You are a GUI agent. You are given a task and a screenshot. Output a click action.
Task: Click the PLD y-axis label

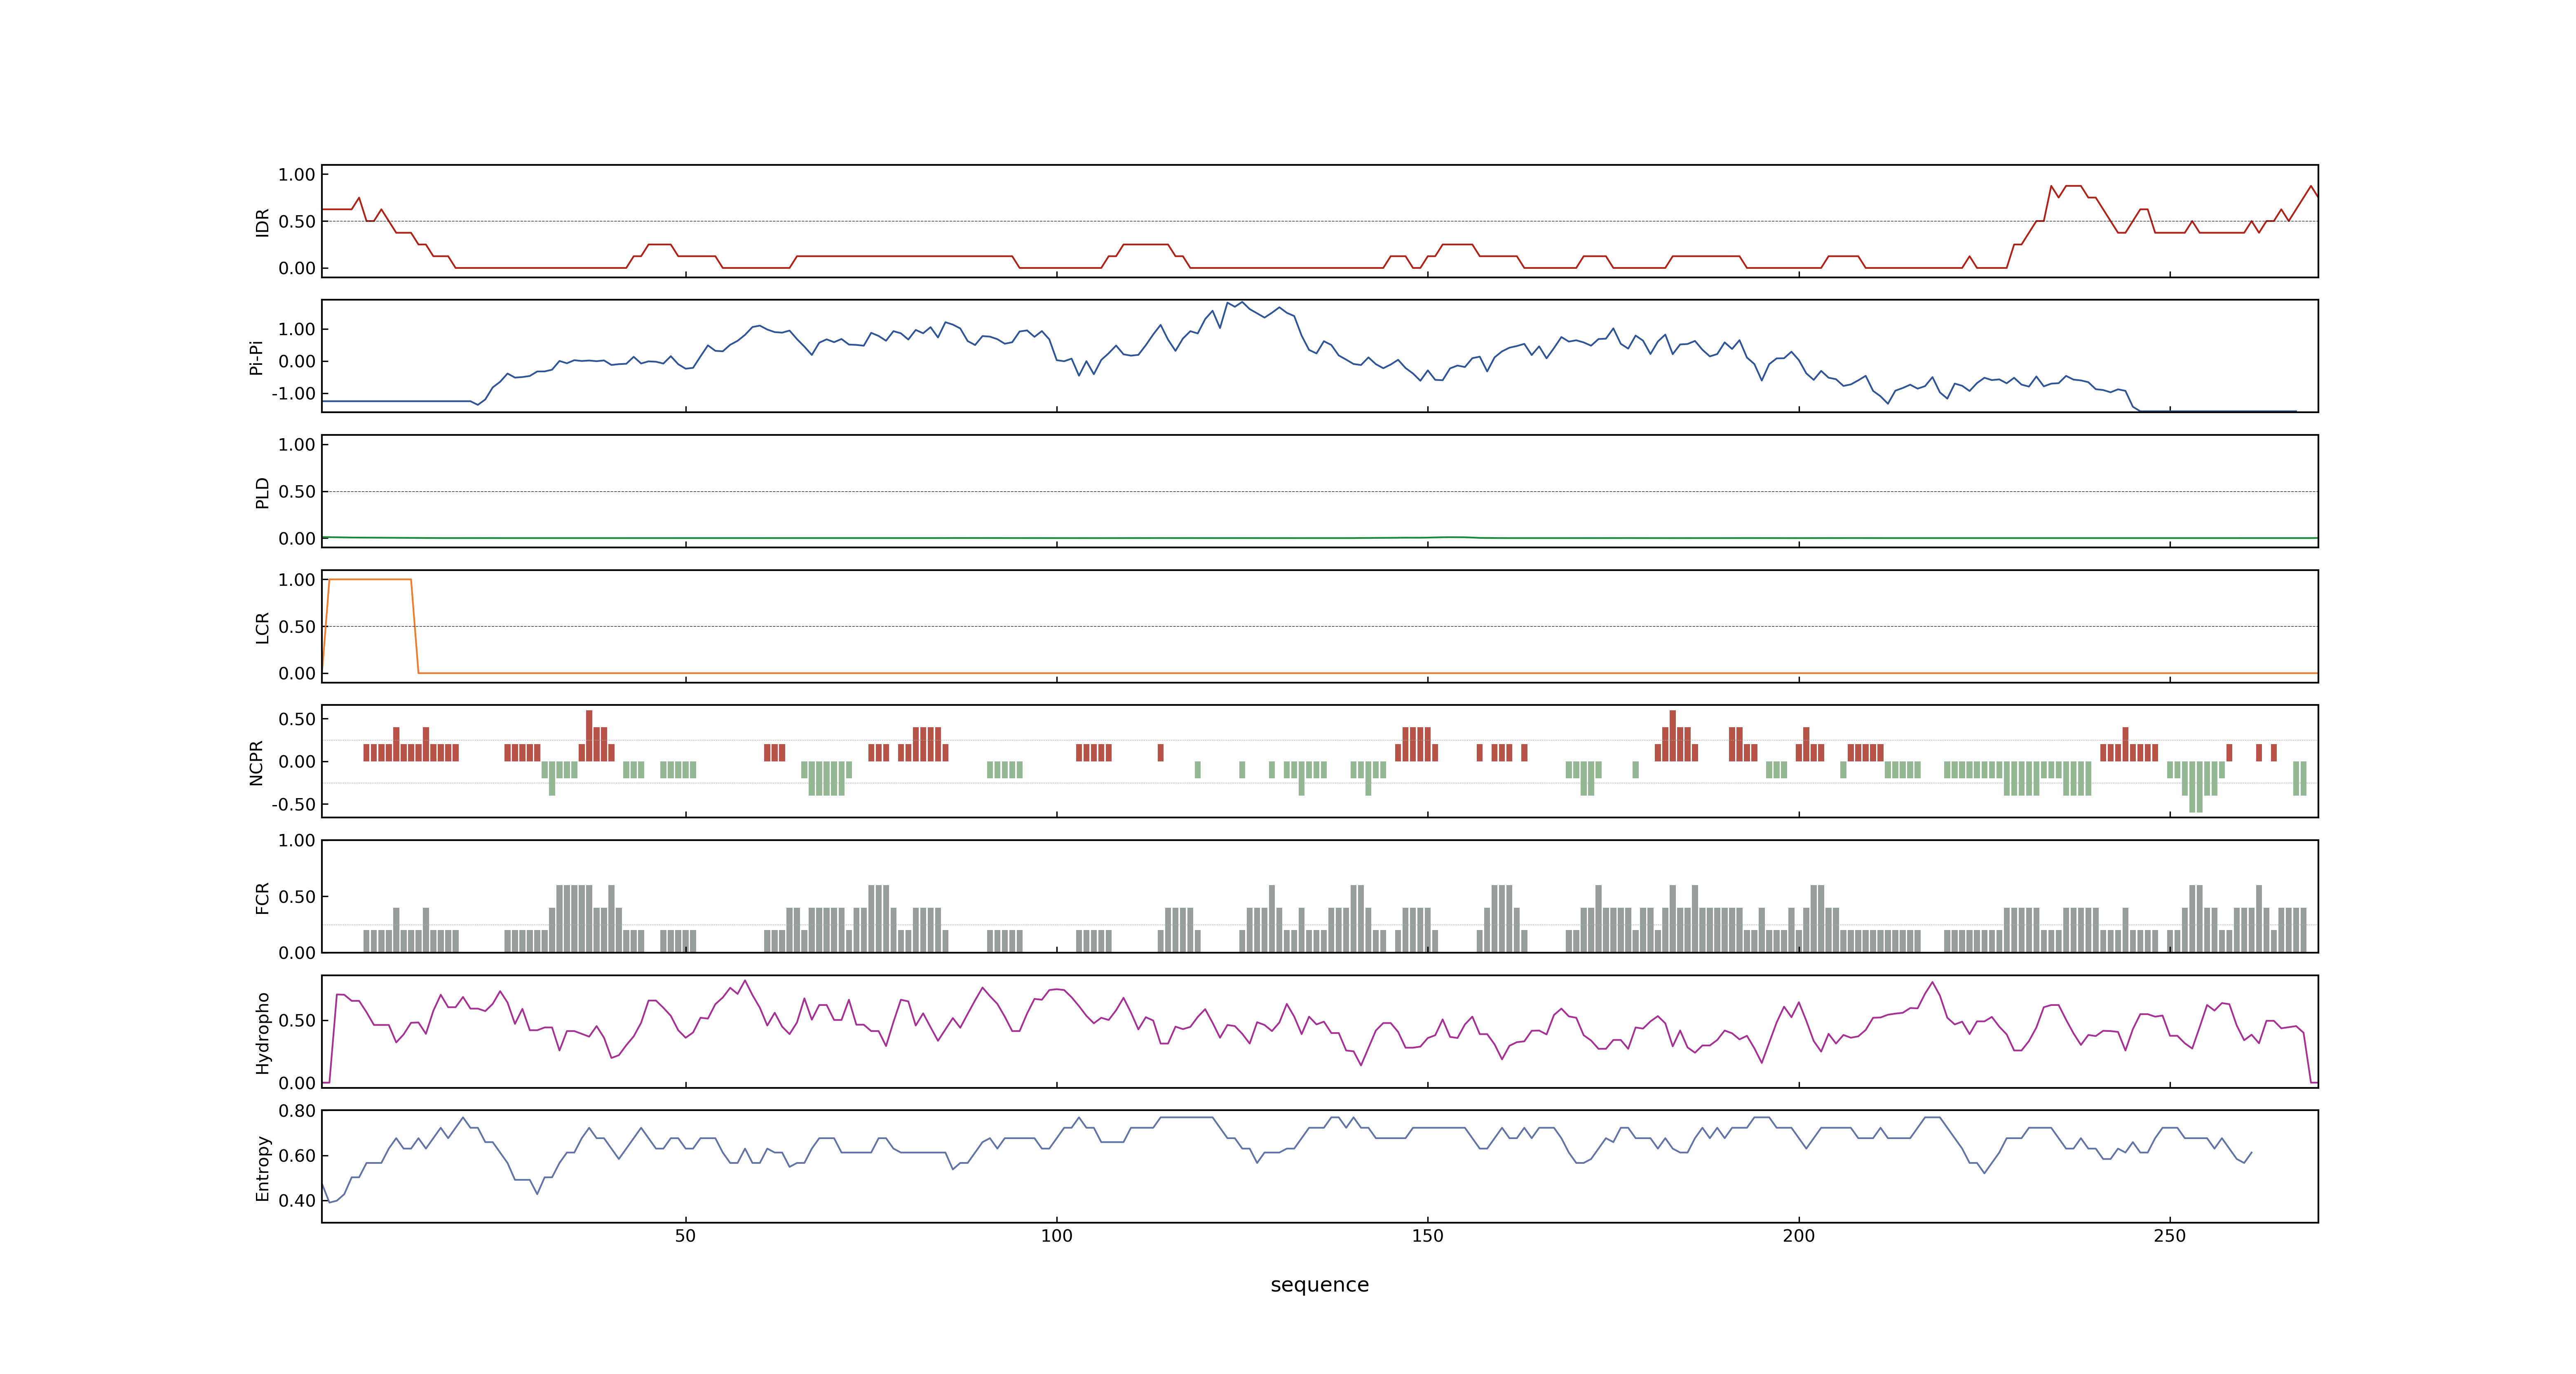263,492
